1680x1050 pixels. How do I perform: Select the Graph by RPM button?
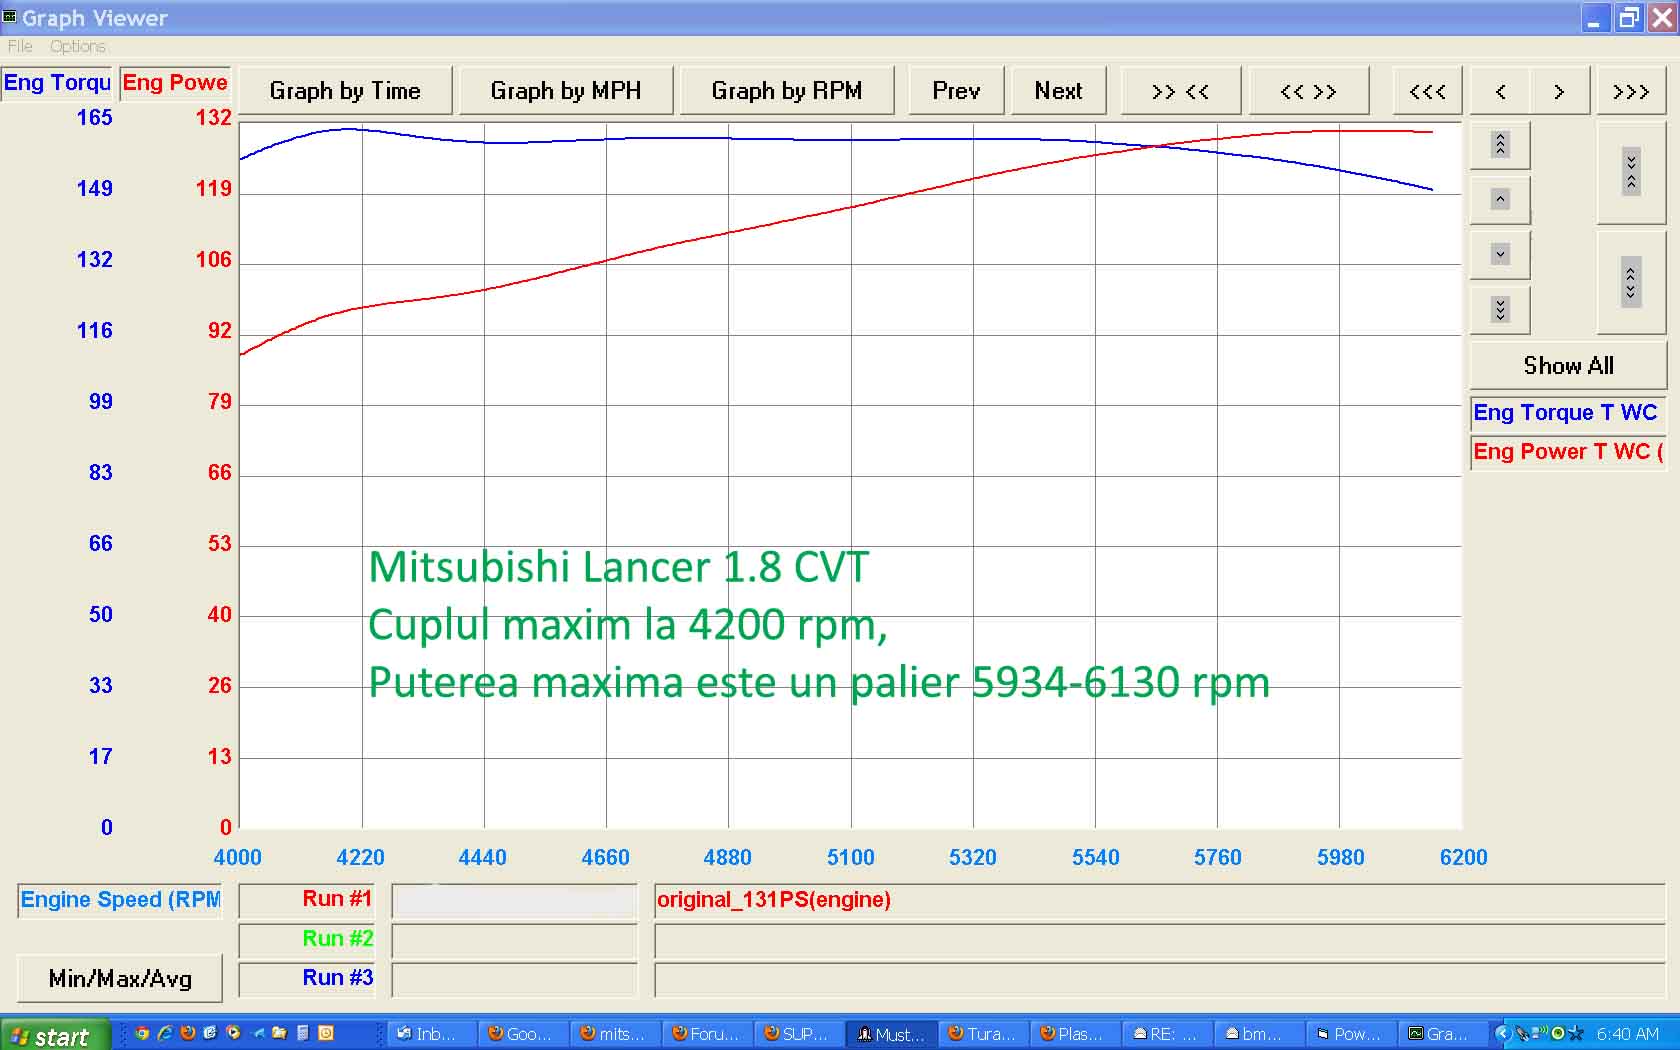click(x=787, y=91)
